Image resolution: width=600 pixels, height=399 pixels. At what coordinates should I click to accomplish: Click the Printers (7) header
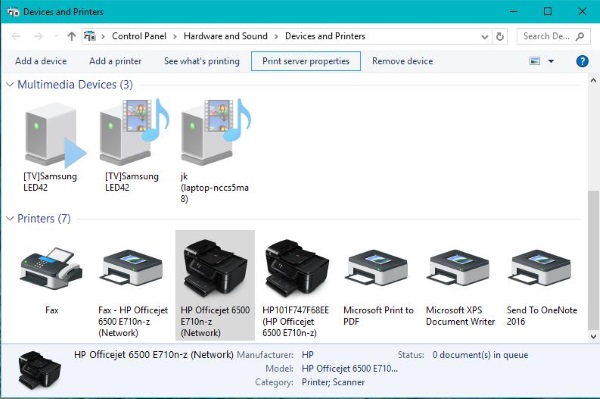click(44, 218)
